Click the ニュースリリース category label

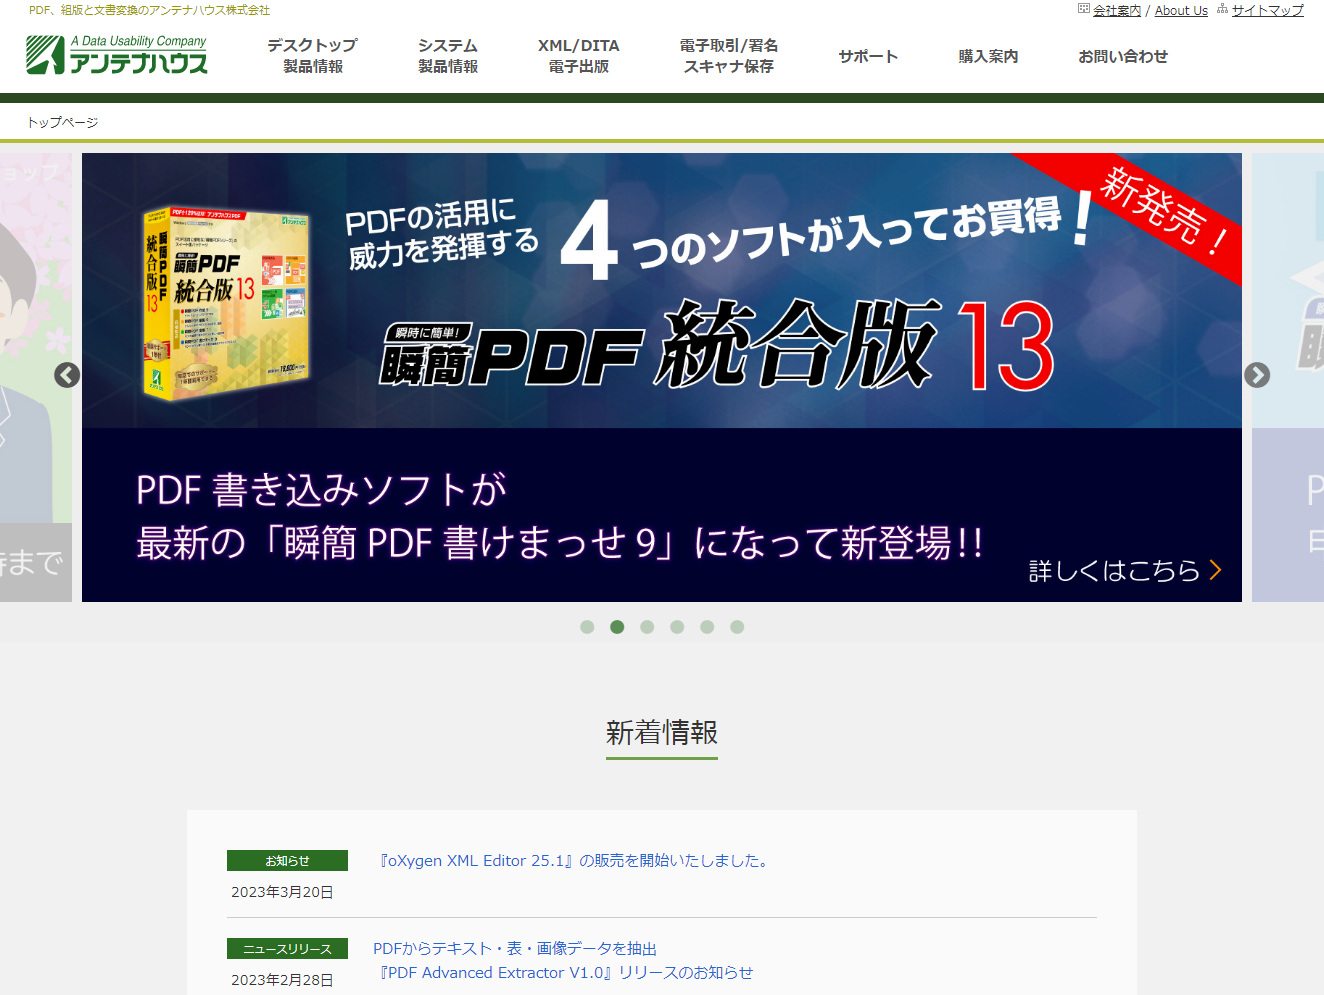point(287,948)
